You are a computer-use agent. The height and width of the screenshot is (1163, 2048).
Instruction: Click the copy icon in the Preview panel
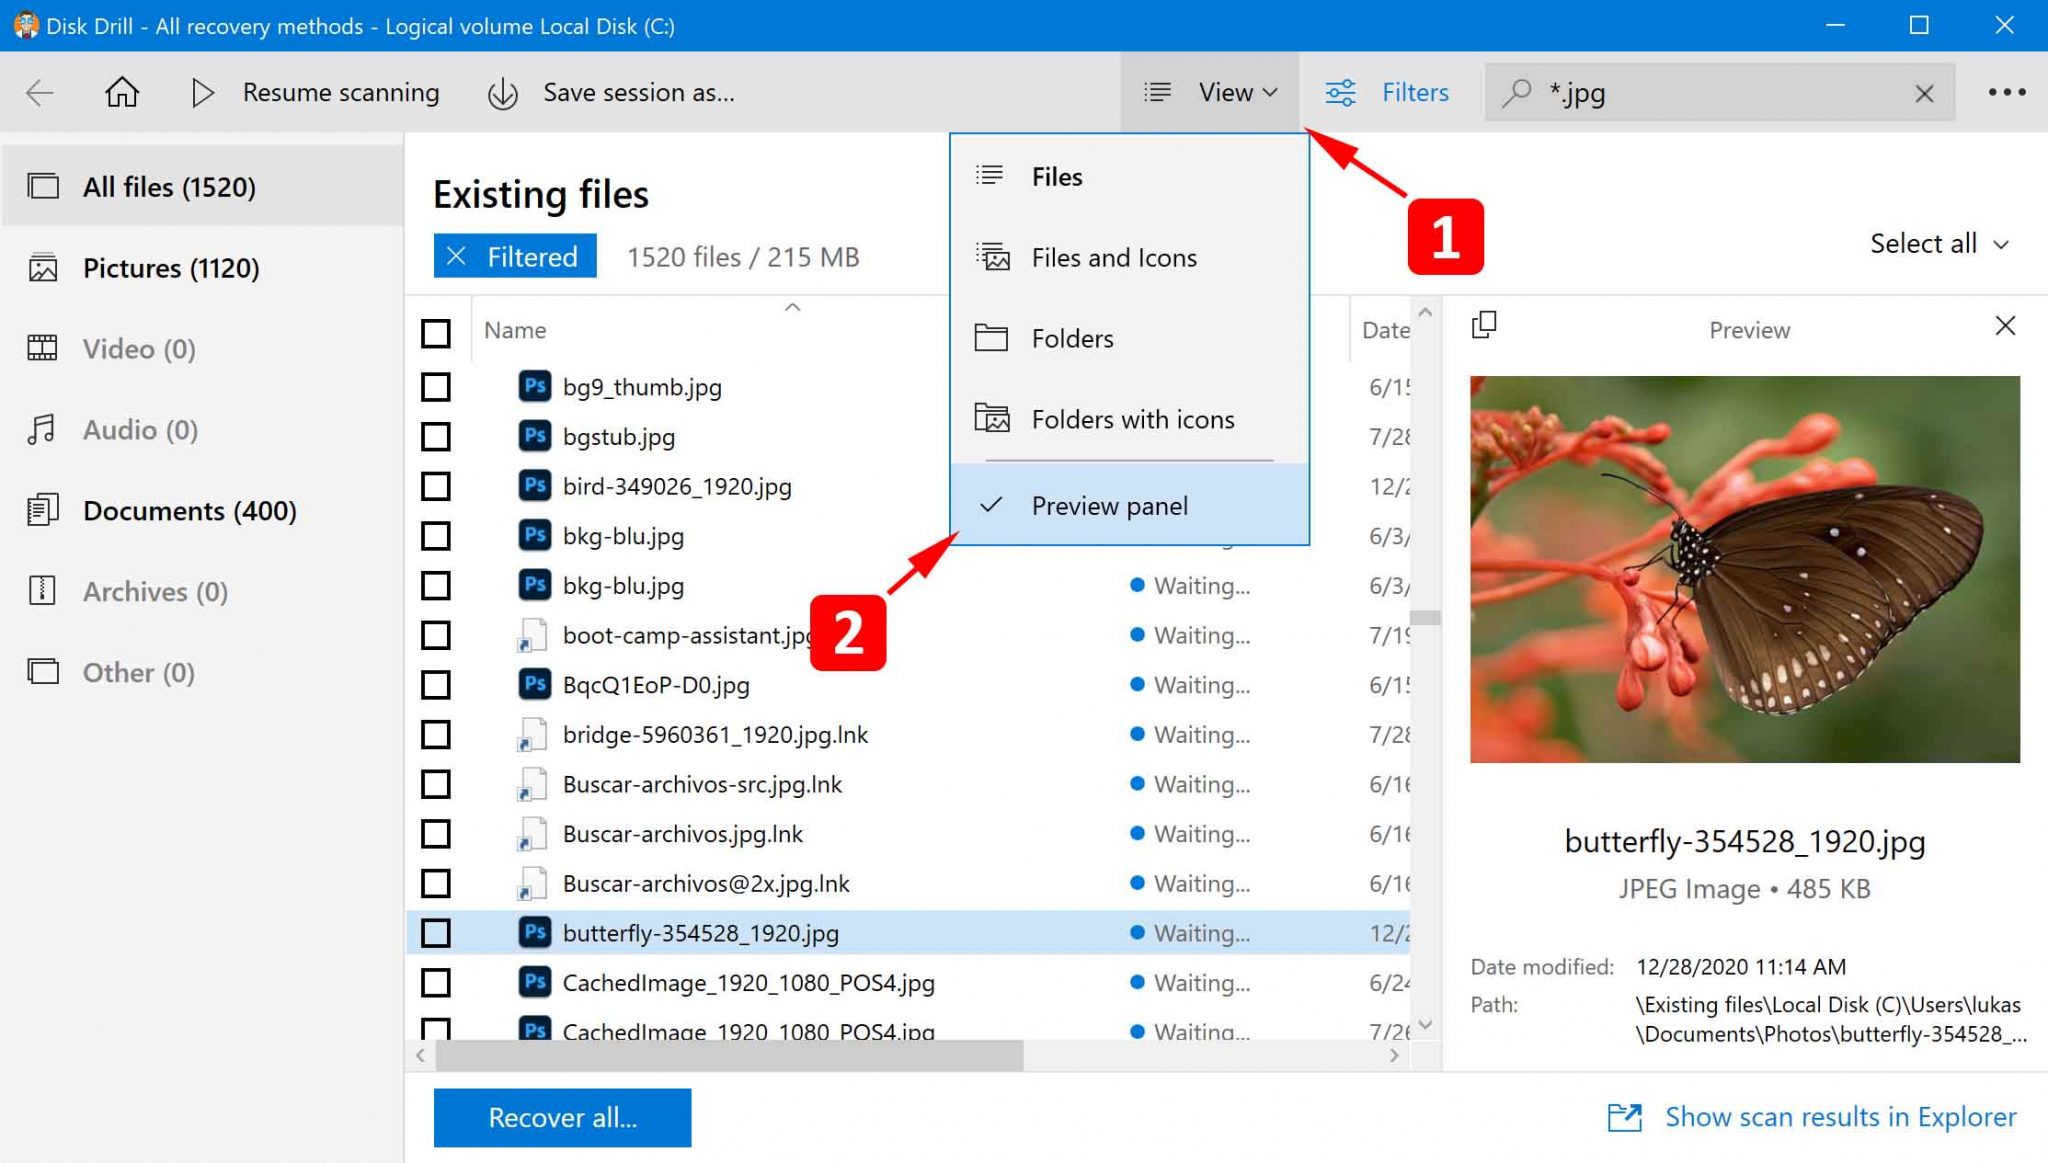click(x=1484, y=325)
